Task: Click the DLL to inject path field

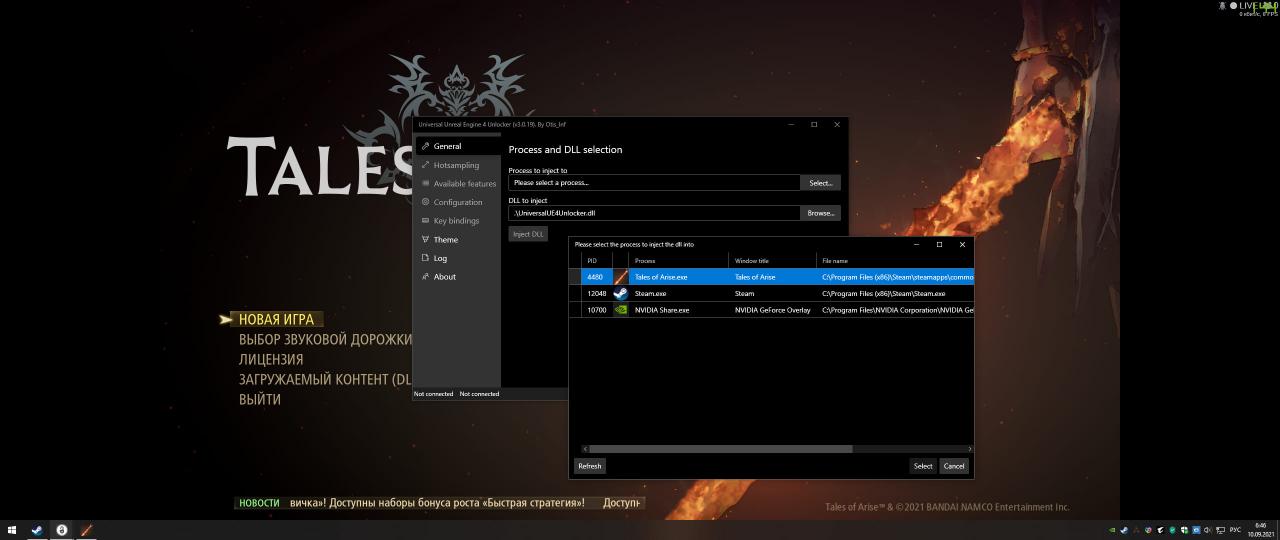Action: coord(654,213)
